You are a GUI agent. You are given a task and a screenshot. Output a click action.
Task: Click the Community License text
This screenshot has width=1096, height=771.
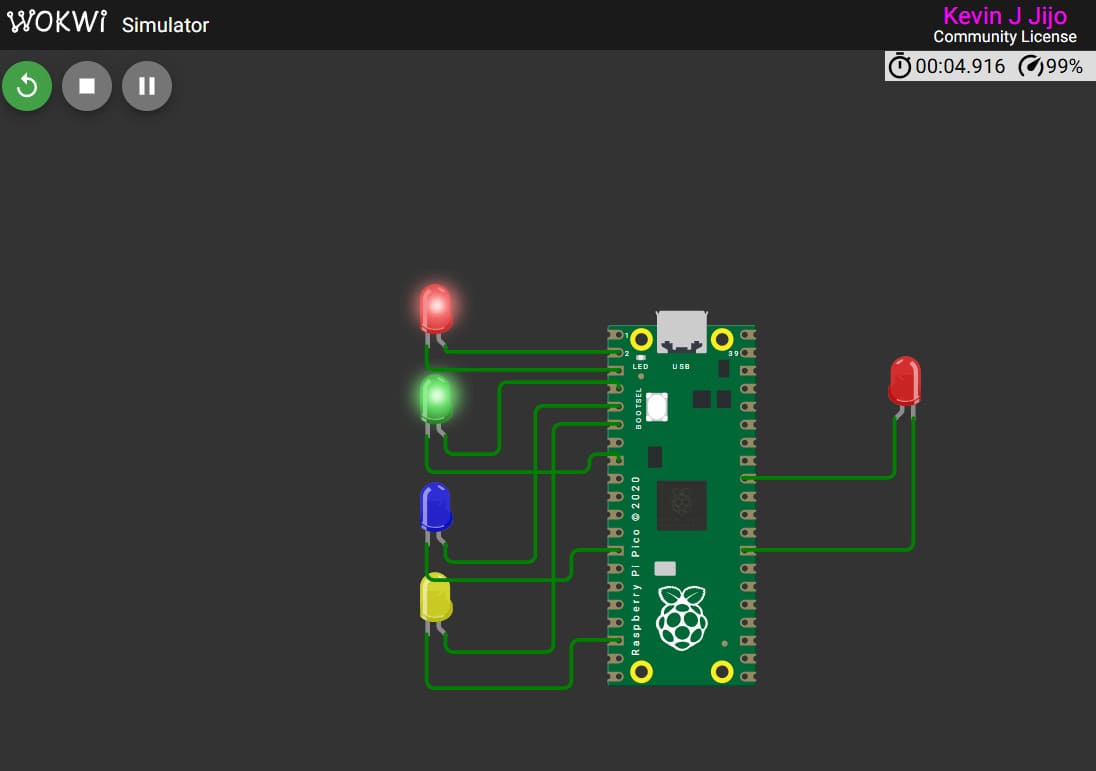1005,38
